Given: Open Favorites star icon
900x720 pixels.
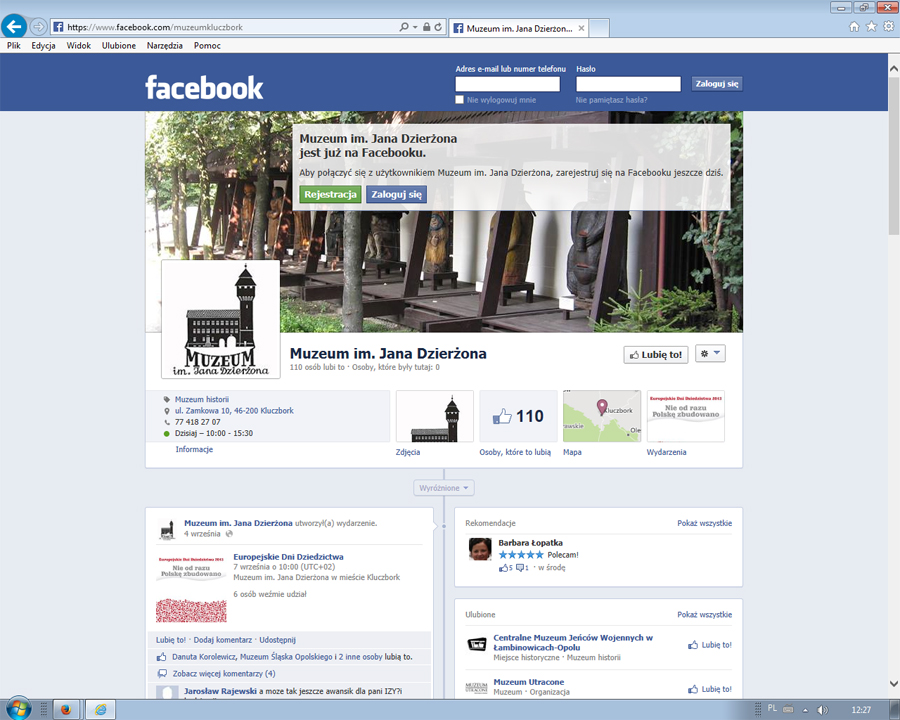Looking at the screenshot, I should (871, 26).
